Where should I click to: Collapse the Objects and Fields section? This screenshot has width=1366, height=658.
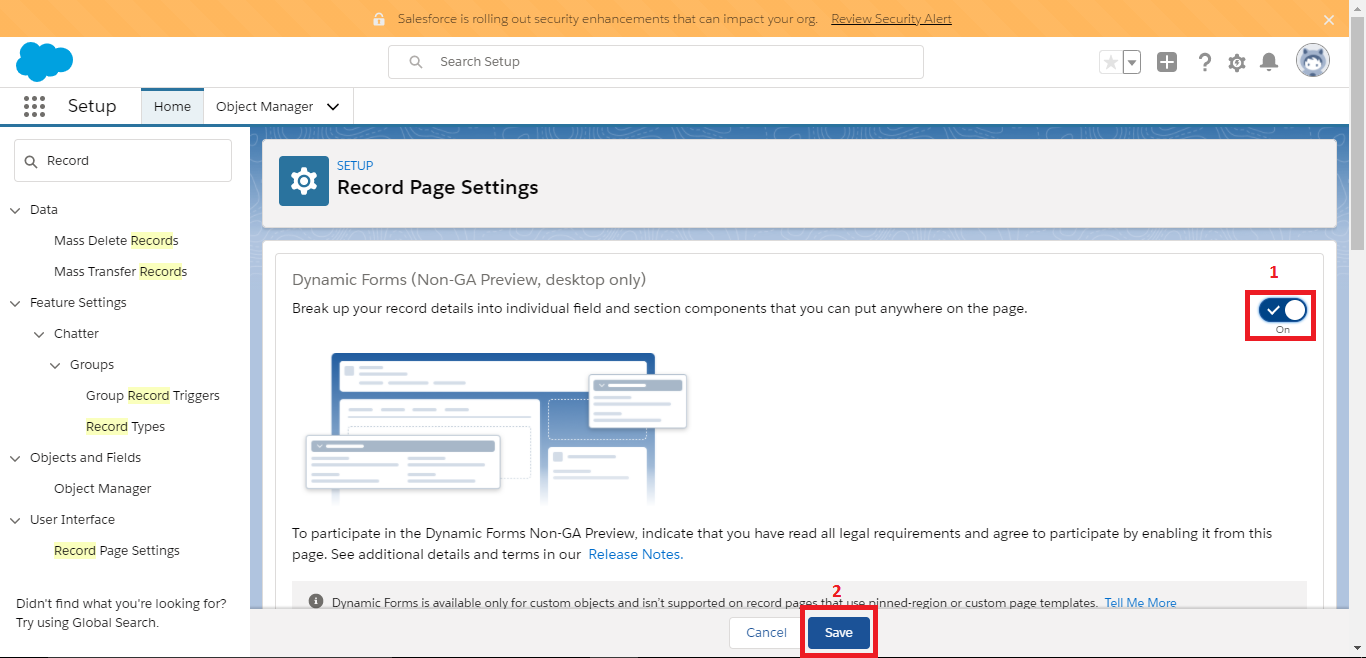click(14, 457)
